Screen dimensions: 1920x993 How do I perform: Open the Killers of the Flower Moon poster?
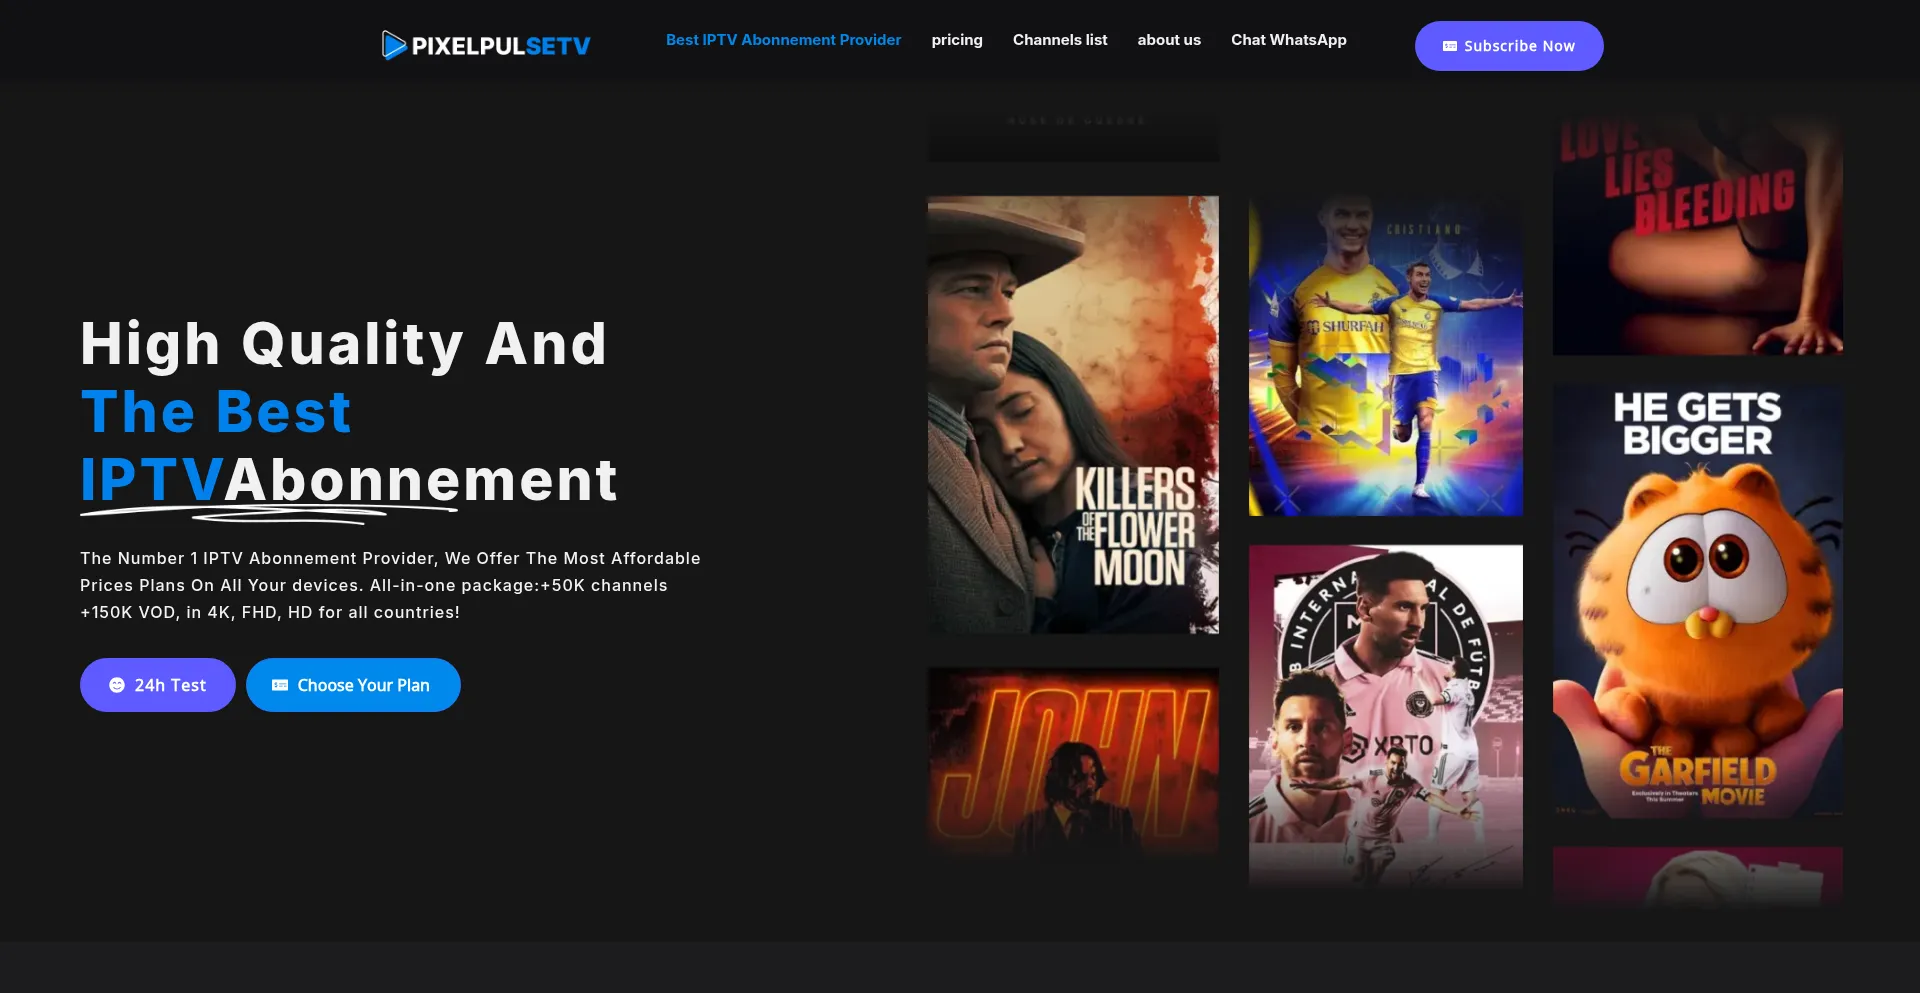(x=1073, y=414)
